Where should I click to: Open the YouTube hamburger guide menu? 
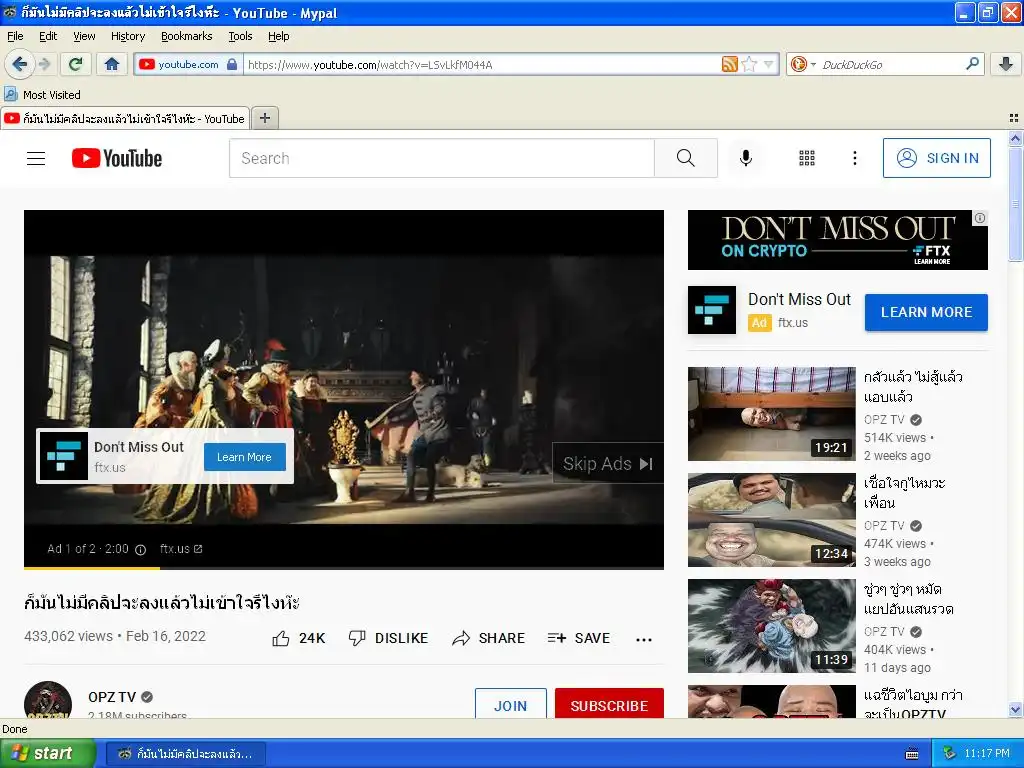tap(36, 158)
